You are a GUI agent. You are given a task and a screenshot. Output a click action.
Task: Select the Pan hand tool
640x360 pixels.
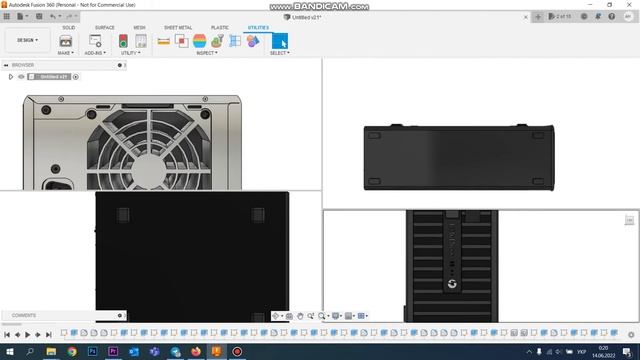click(x=300, y=316)
